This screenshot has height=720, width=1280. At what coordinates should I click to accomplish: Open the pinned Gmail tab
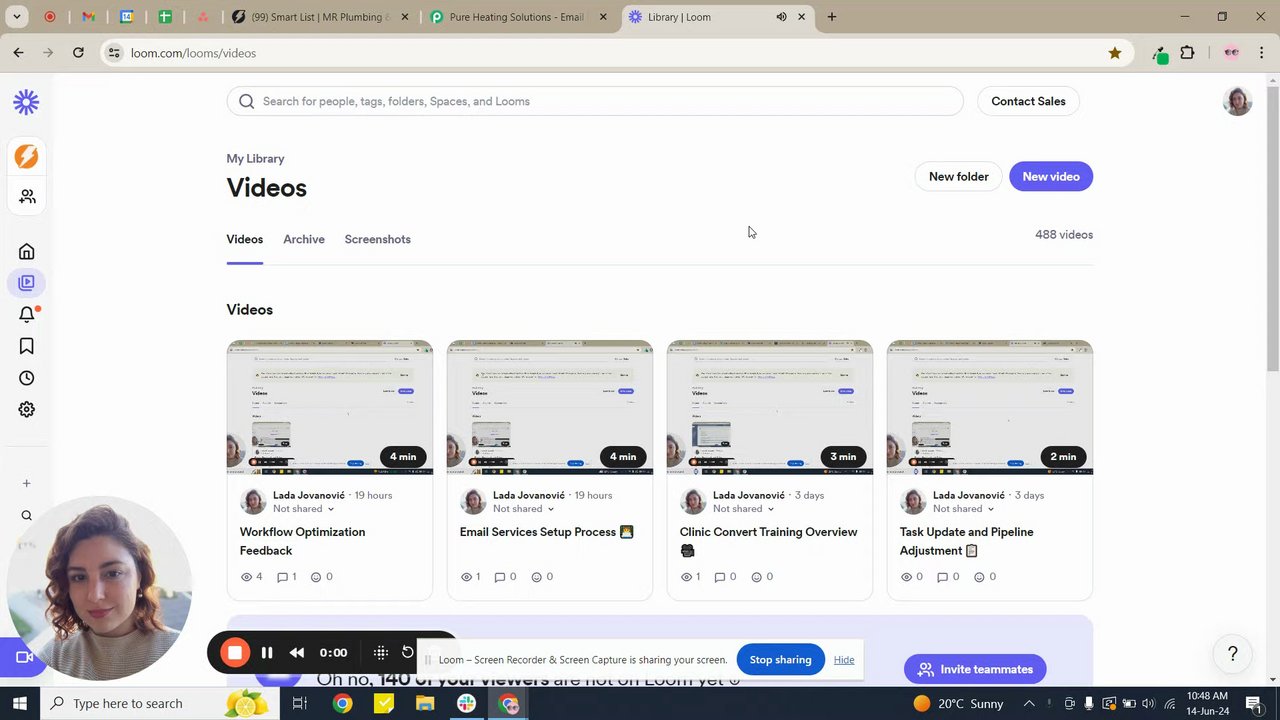[x=88, y=17]
